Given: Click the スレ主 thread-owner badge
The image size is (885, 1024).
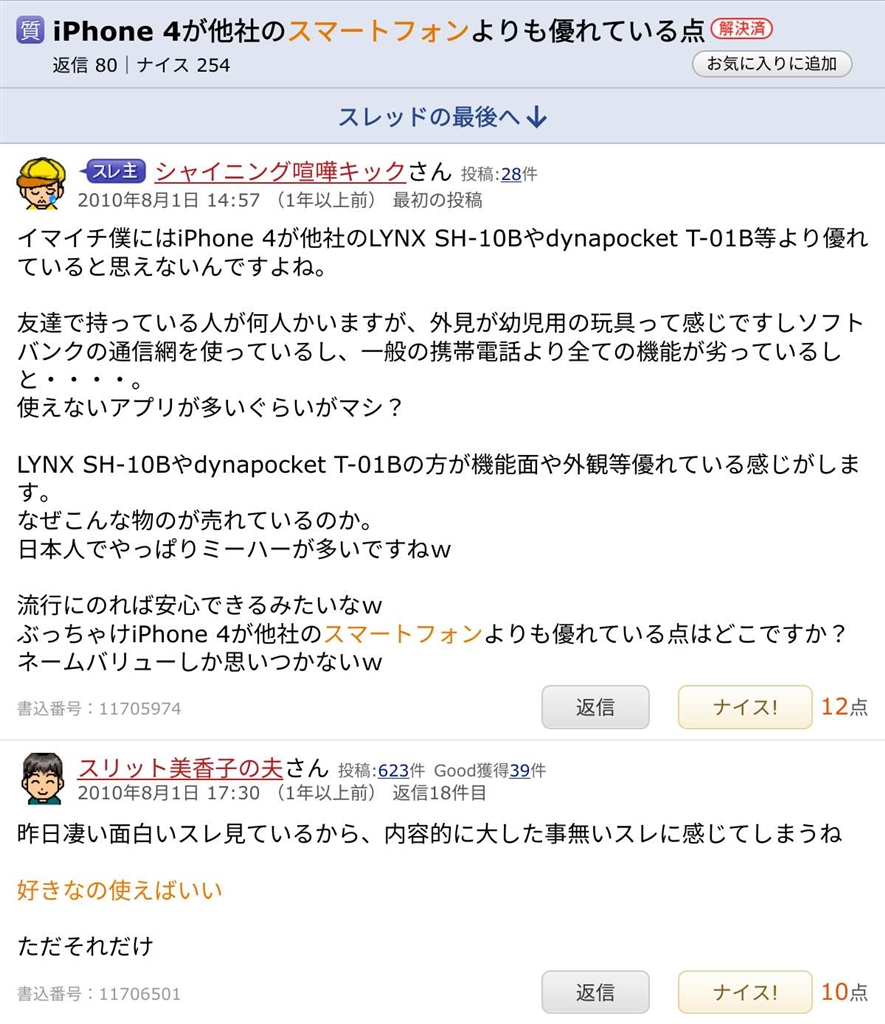Looking at the screenshot, I should [x=112, y=172].
